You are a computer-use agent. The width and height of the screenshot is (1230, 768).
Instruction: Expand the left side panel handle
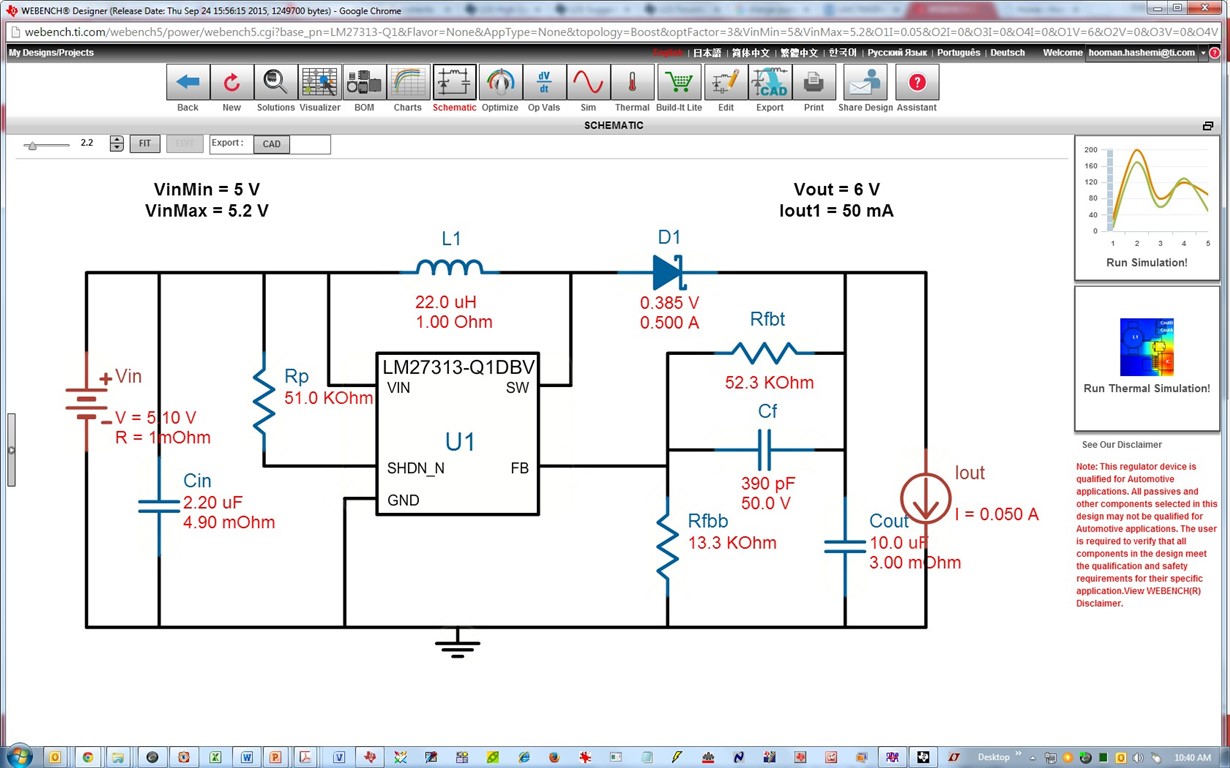click(11, 450)
